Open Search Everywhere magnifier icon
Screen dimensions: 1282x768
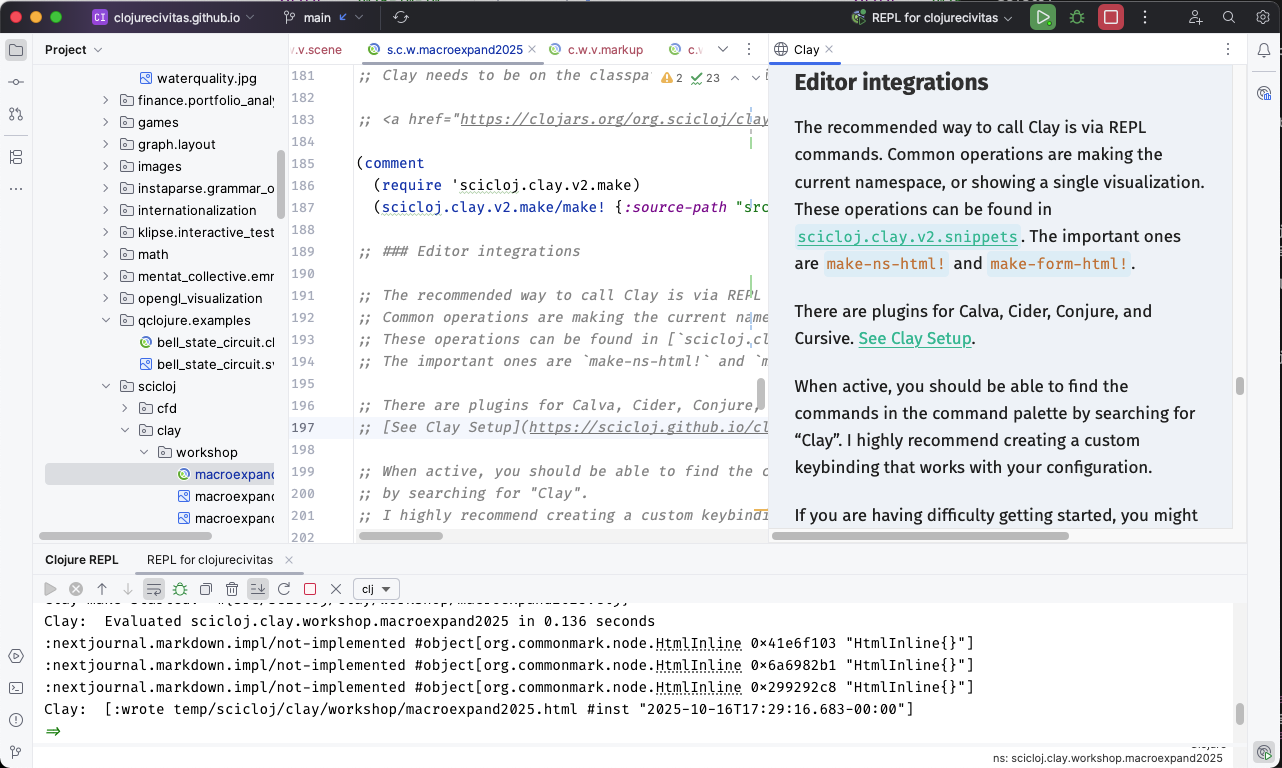tap(1229, 17)
